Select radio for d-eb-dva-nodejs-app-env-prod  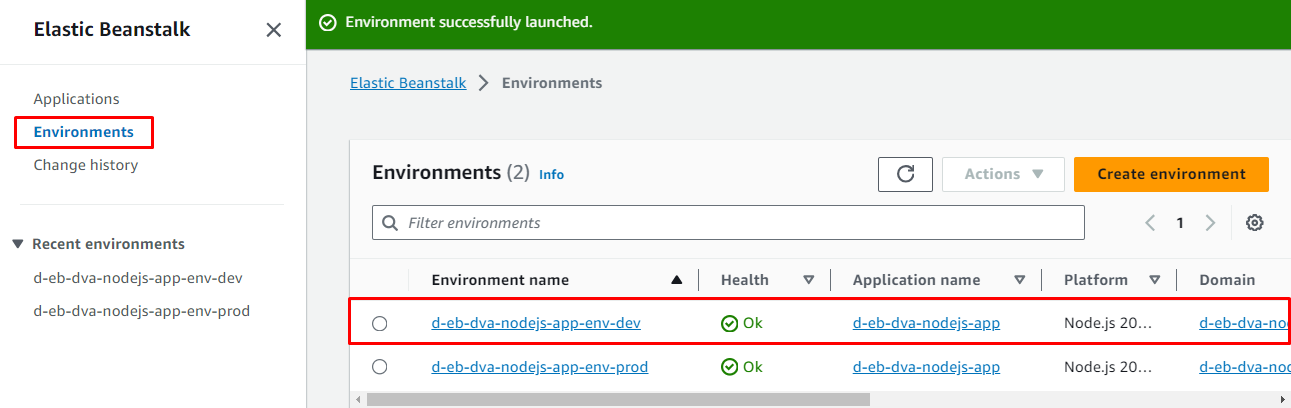click(379, 367)
